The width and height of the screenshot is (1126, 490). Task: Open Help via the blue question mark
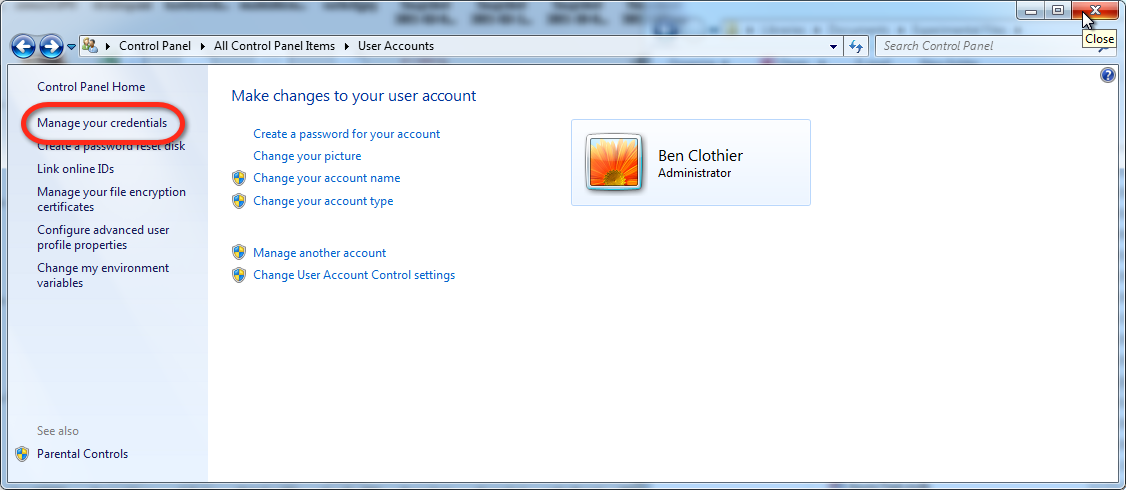pyautogui.click(x=1108, y=75)
